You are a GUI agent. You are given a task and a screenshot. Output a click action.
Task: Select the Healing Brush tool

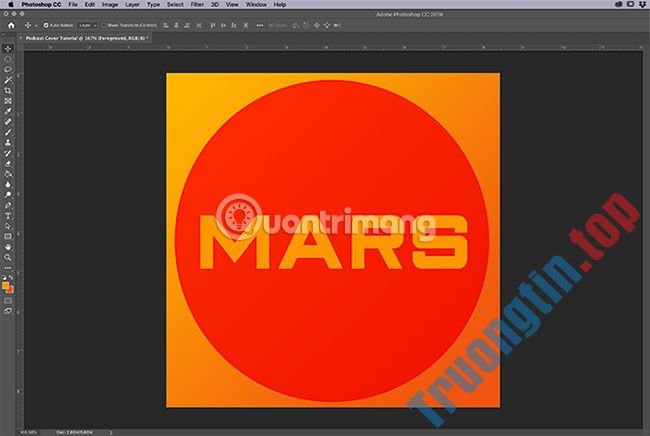click(8, 121)
